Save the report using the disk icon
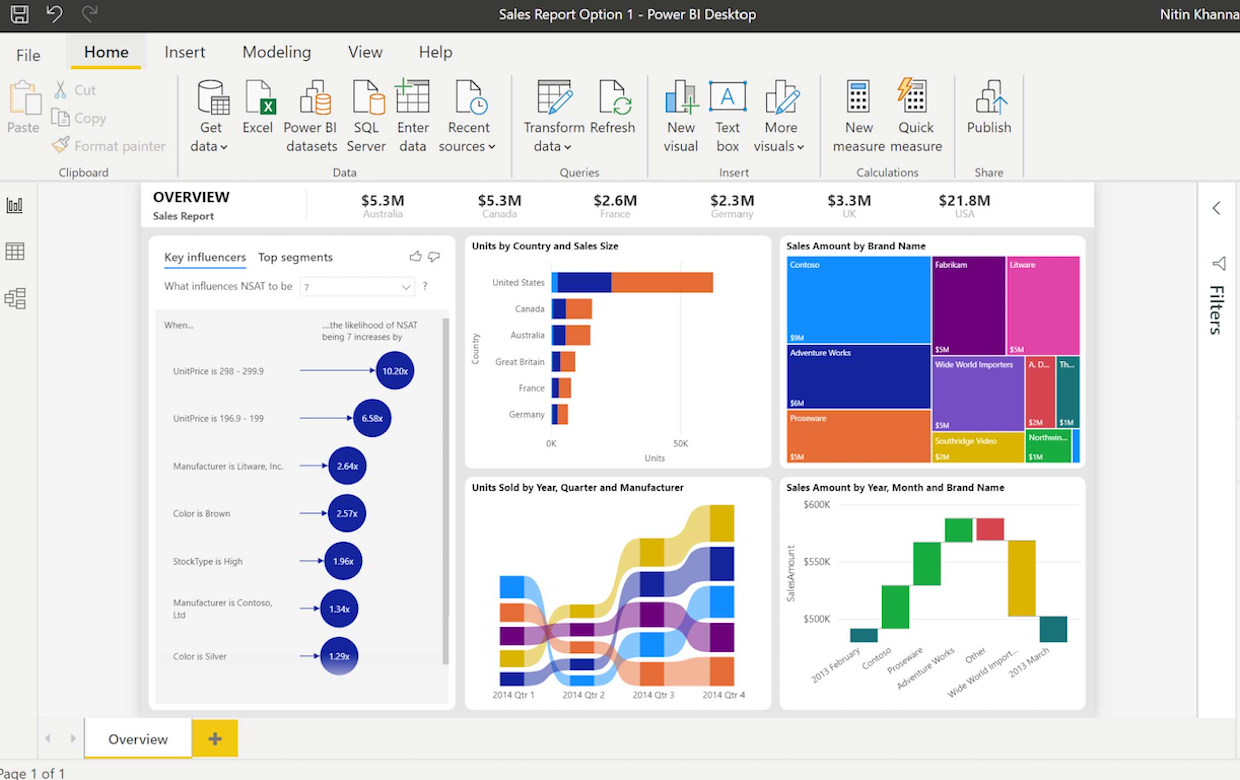 (19, 14)
